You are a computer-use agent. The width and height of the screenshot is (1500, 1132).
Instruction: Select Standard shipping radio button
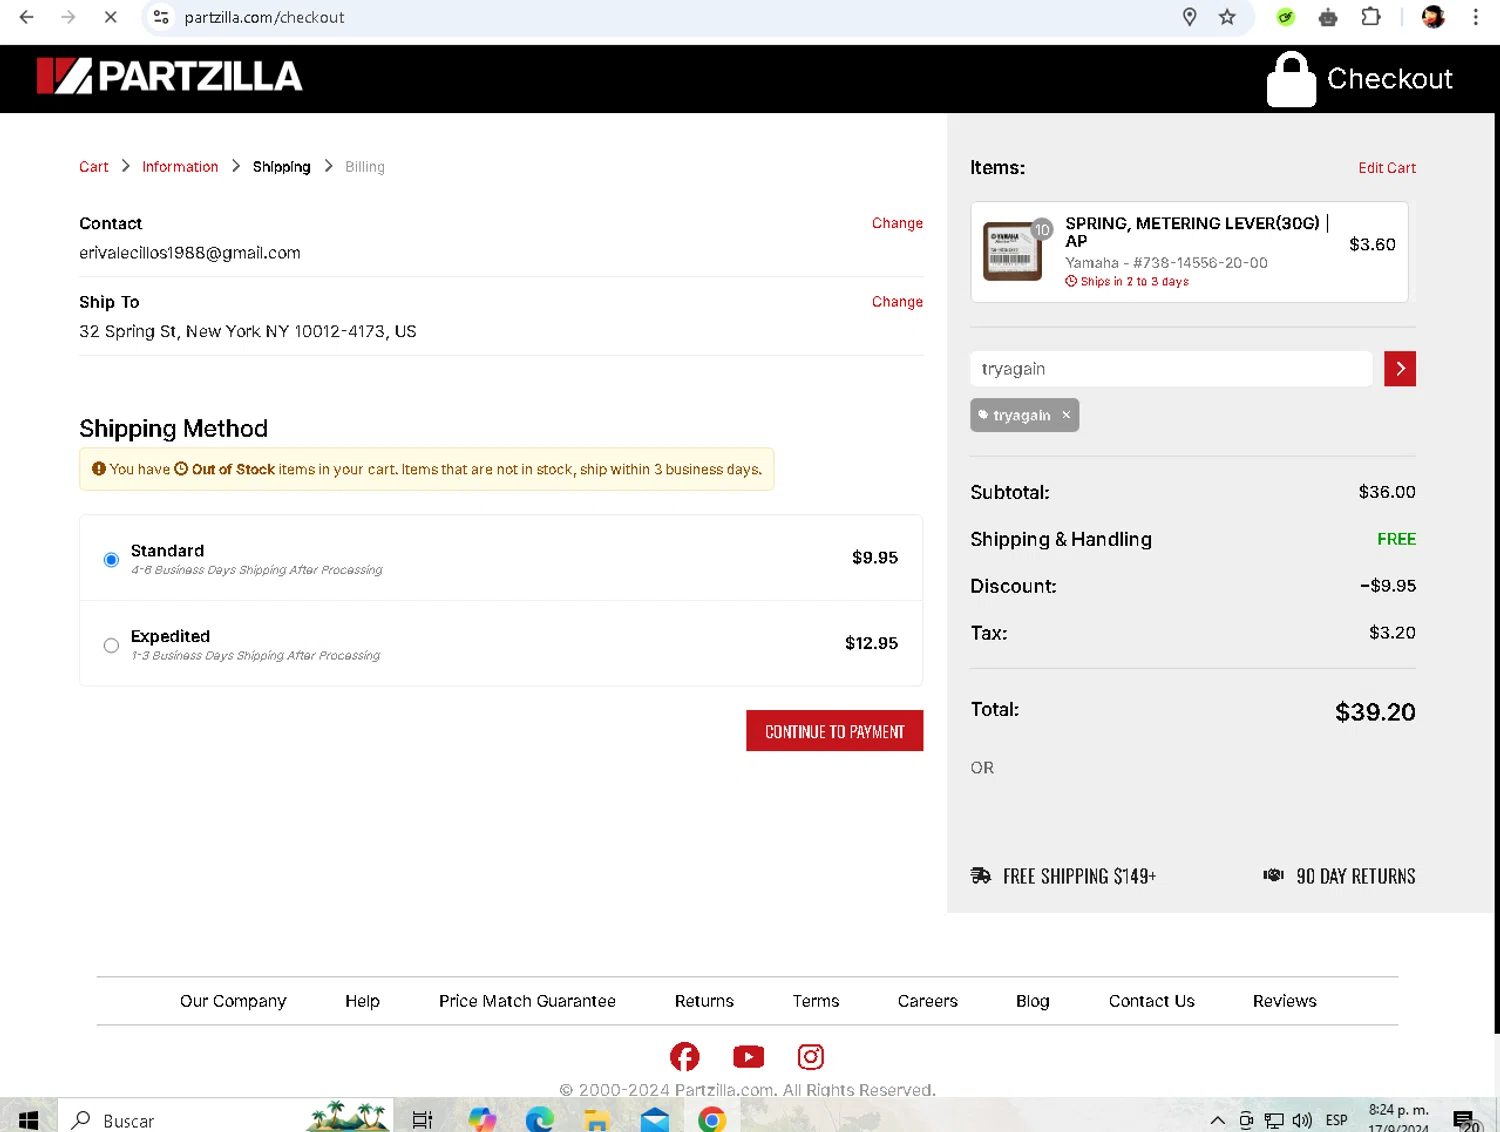tap(111, 560)
